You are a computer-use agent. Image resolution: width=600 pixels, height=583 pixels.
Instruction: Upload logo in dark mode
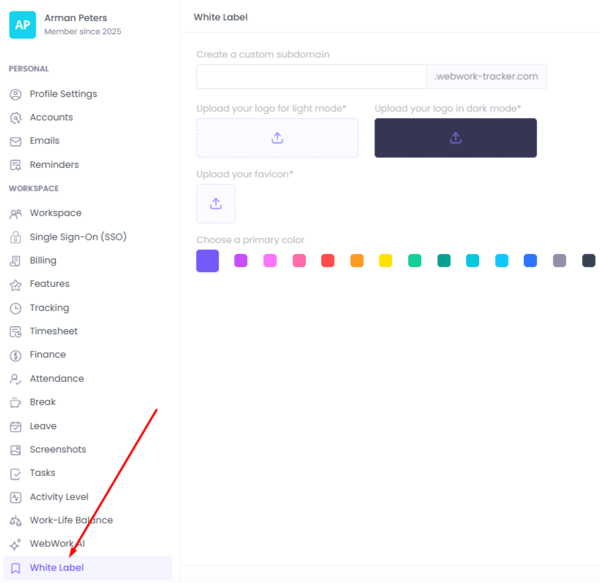point(455,138)
